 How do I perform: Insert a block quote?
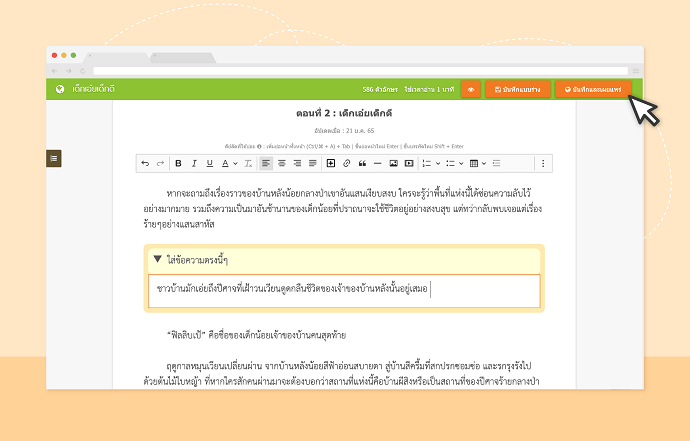(x=362, y=163)
